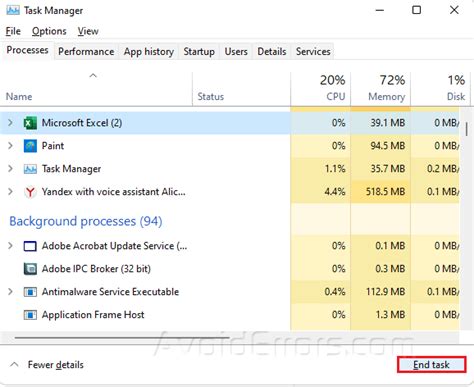This screenshot has height=387, width=474.
Task: Expand Antimalware Service Executable row
Action: 10,292
